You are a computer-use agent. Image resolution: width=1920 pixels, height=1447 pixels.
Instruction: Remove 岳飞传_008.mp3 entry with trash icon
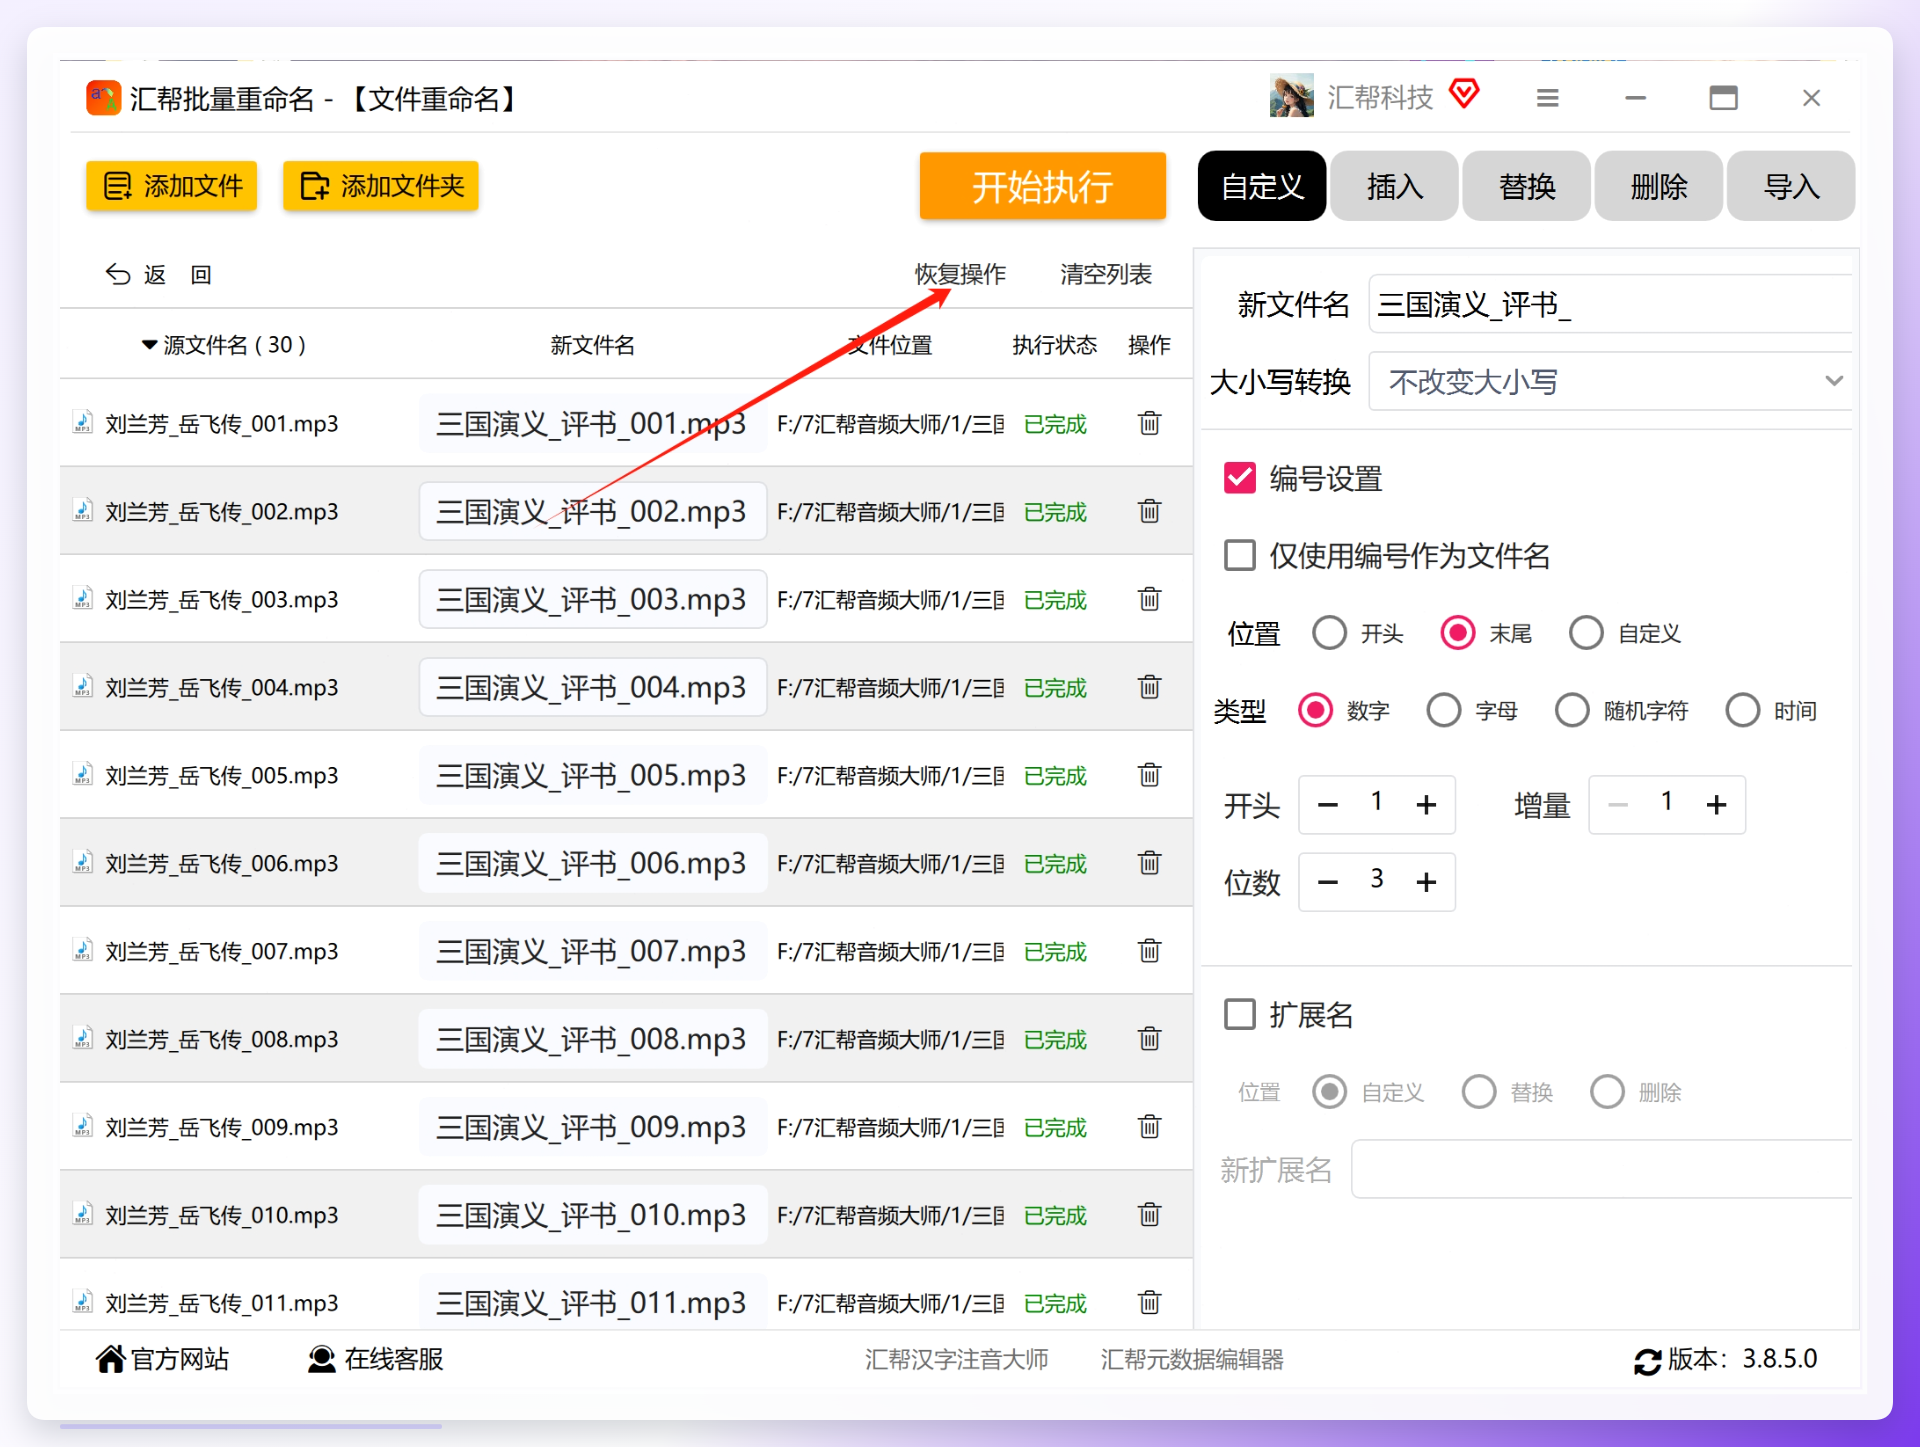(1149, 1039)
